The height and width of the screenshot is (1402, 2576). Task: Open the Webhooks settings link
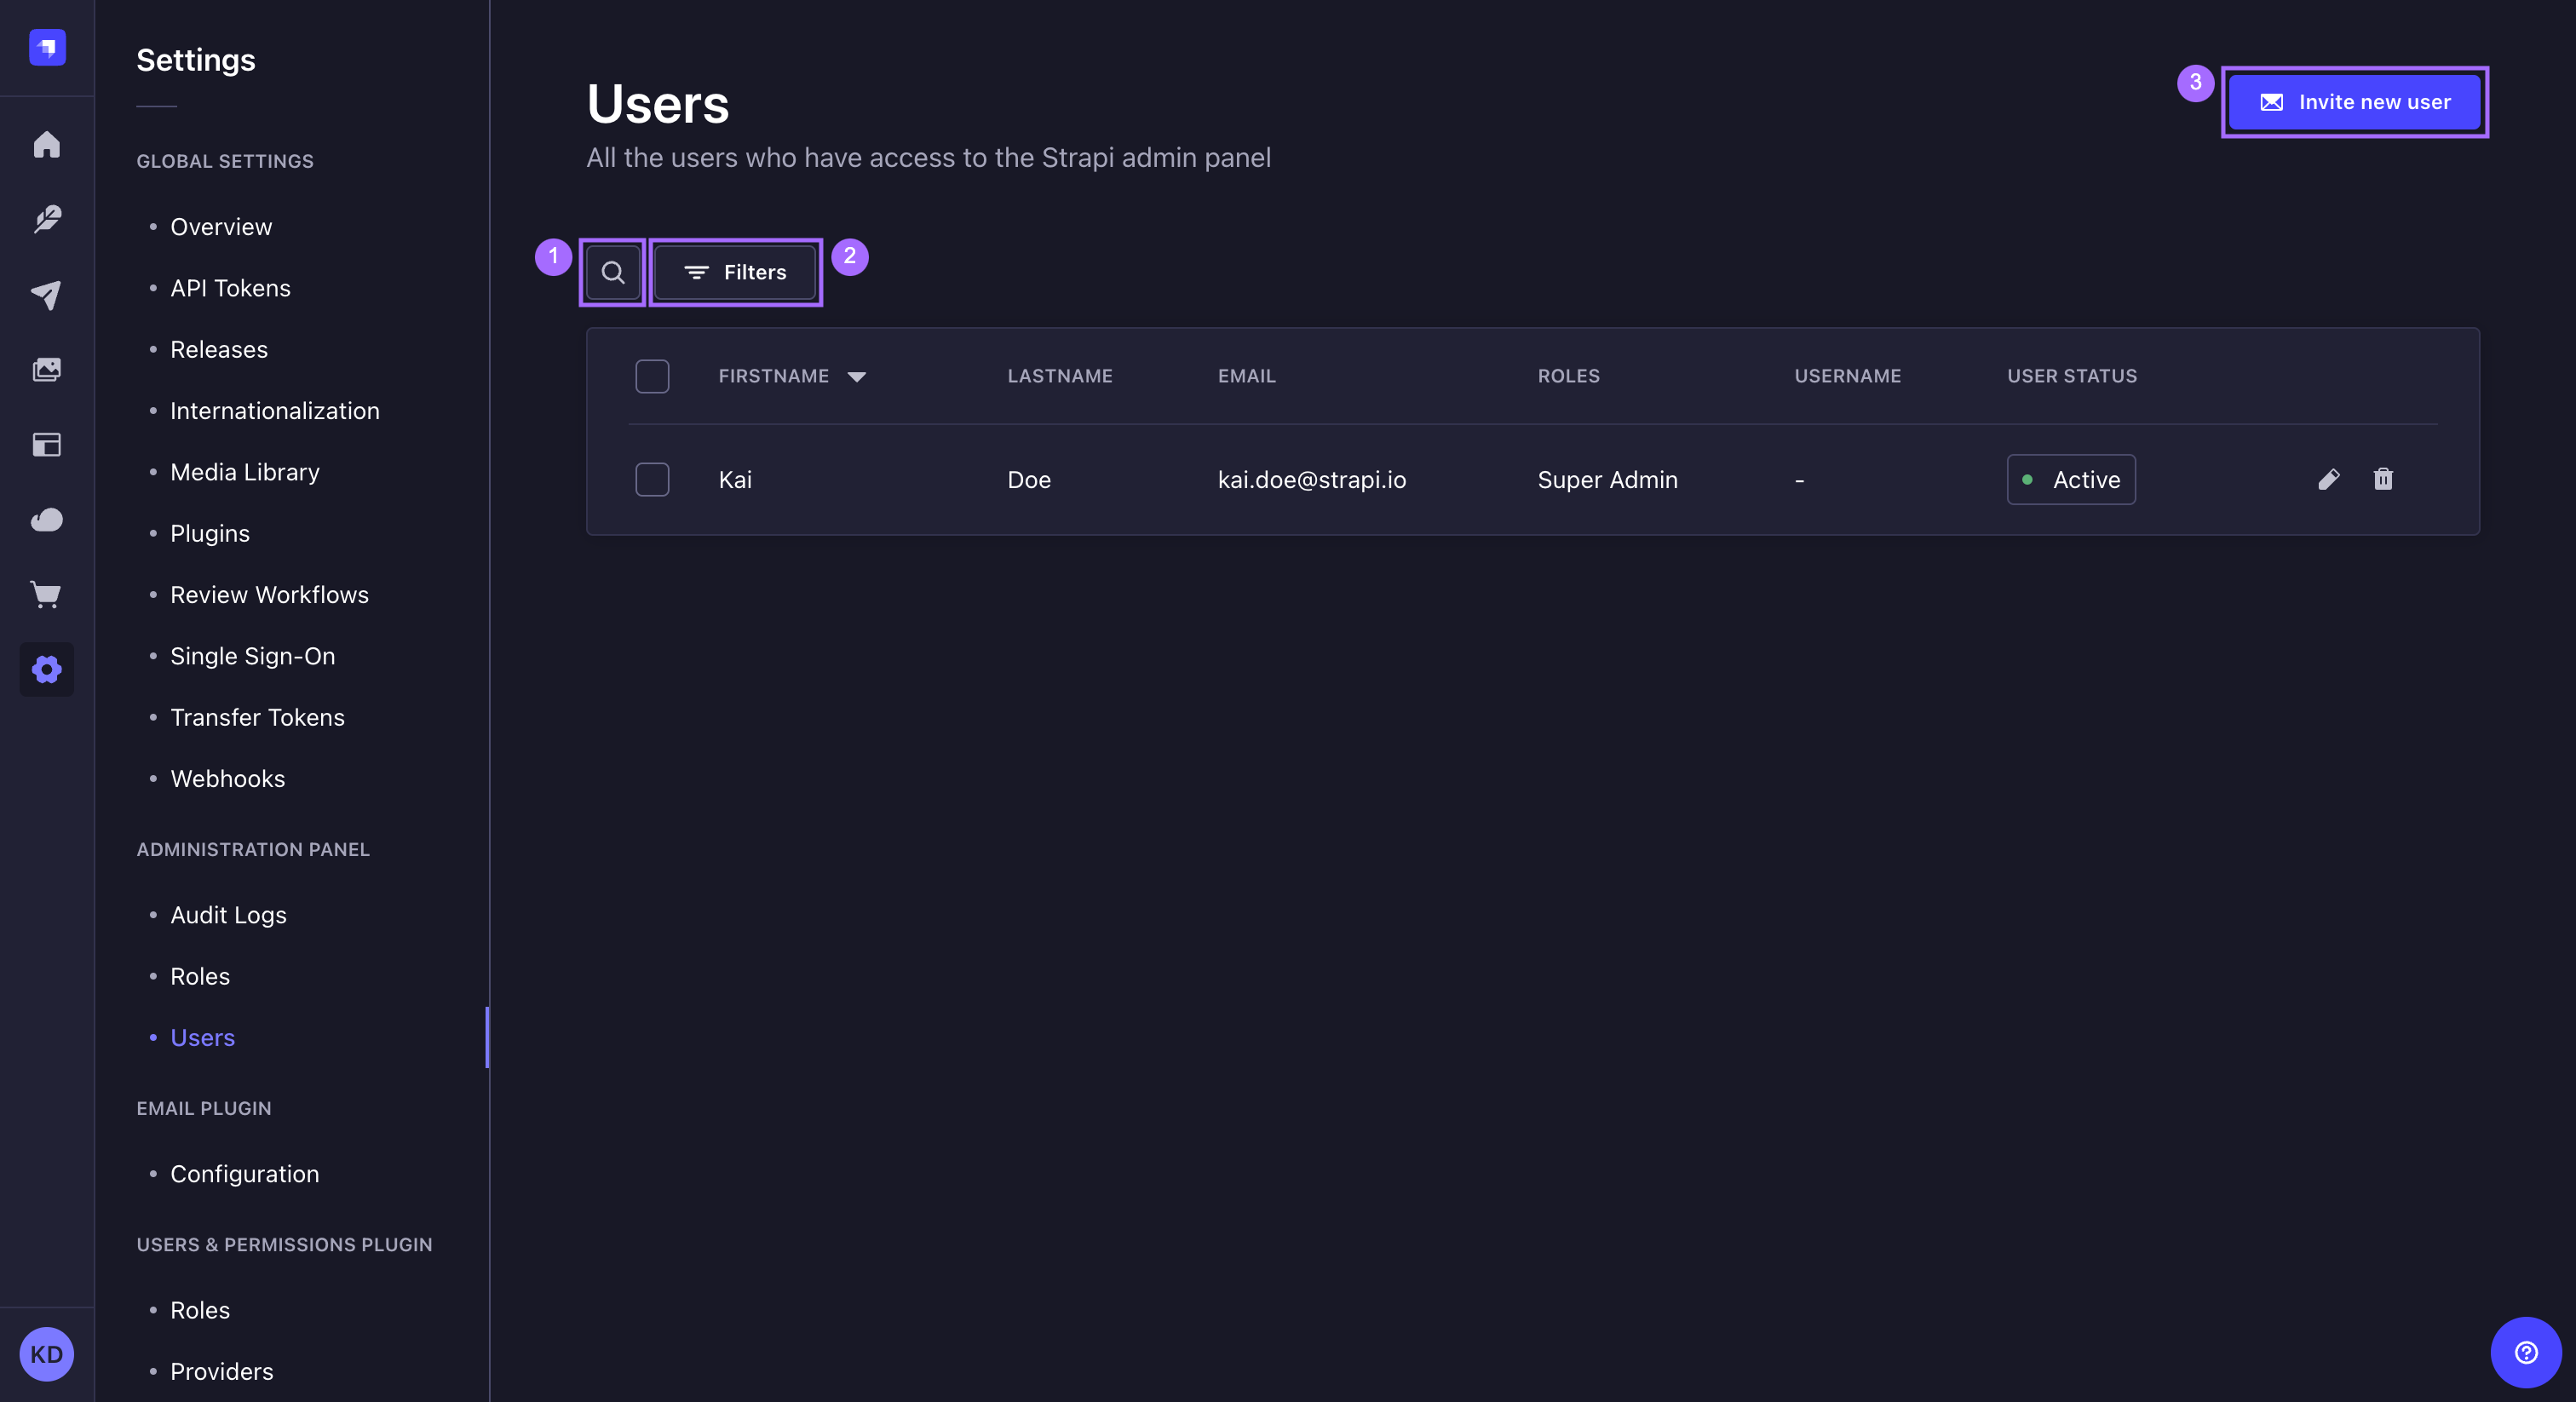(x=227, y=778)
